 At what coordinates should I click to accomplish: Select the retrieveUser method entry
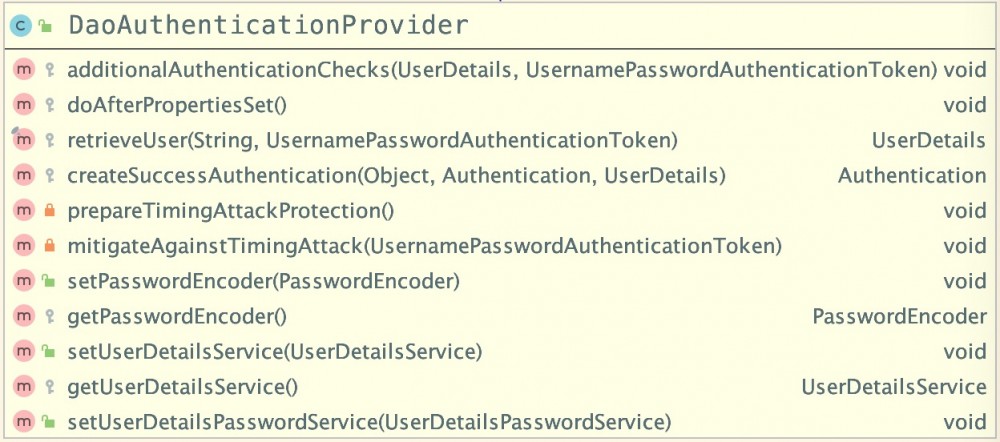[372, 140]
